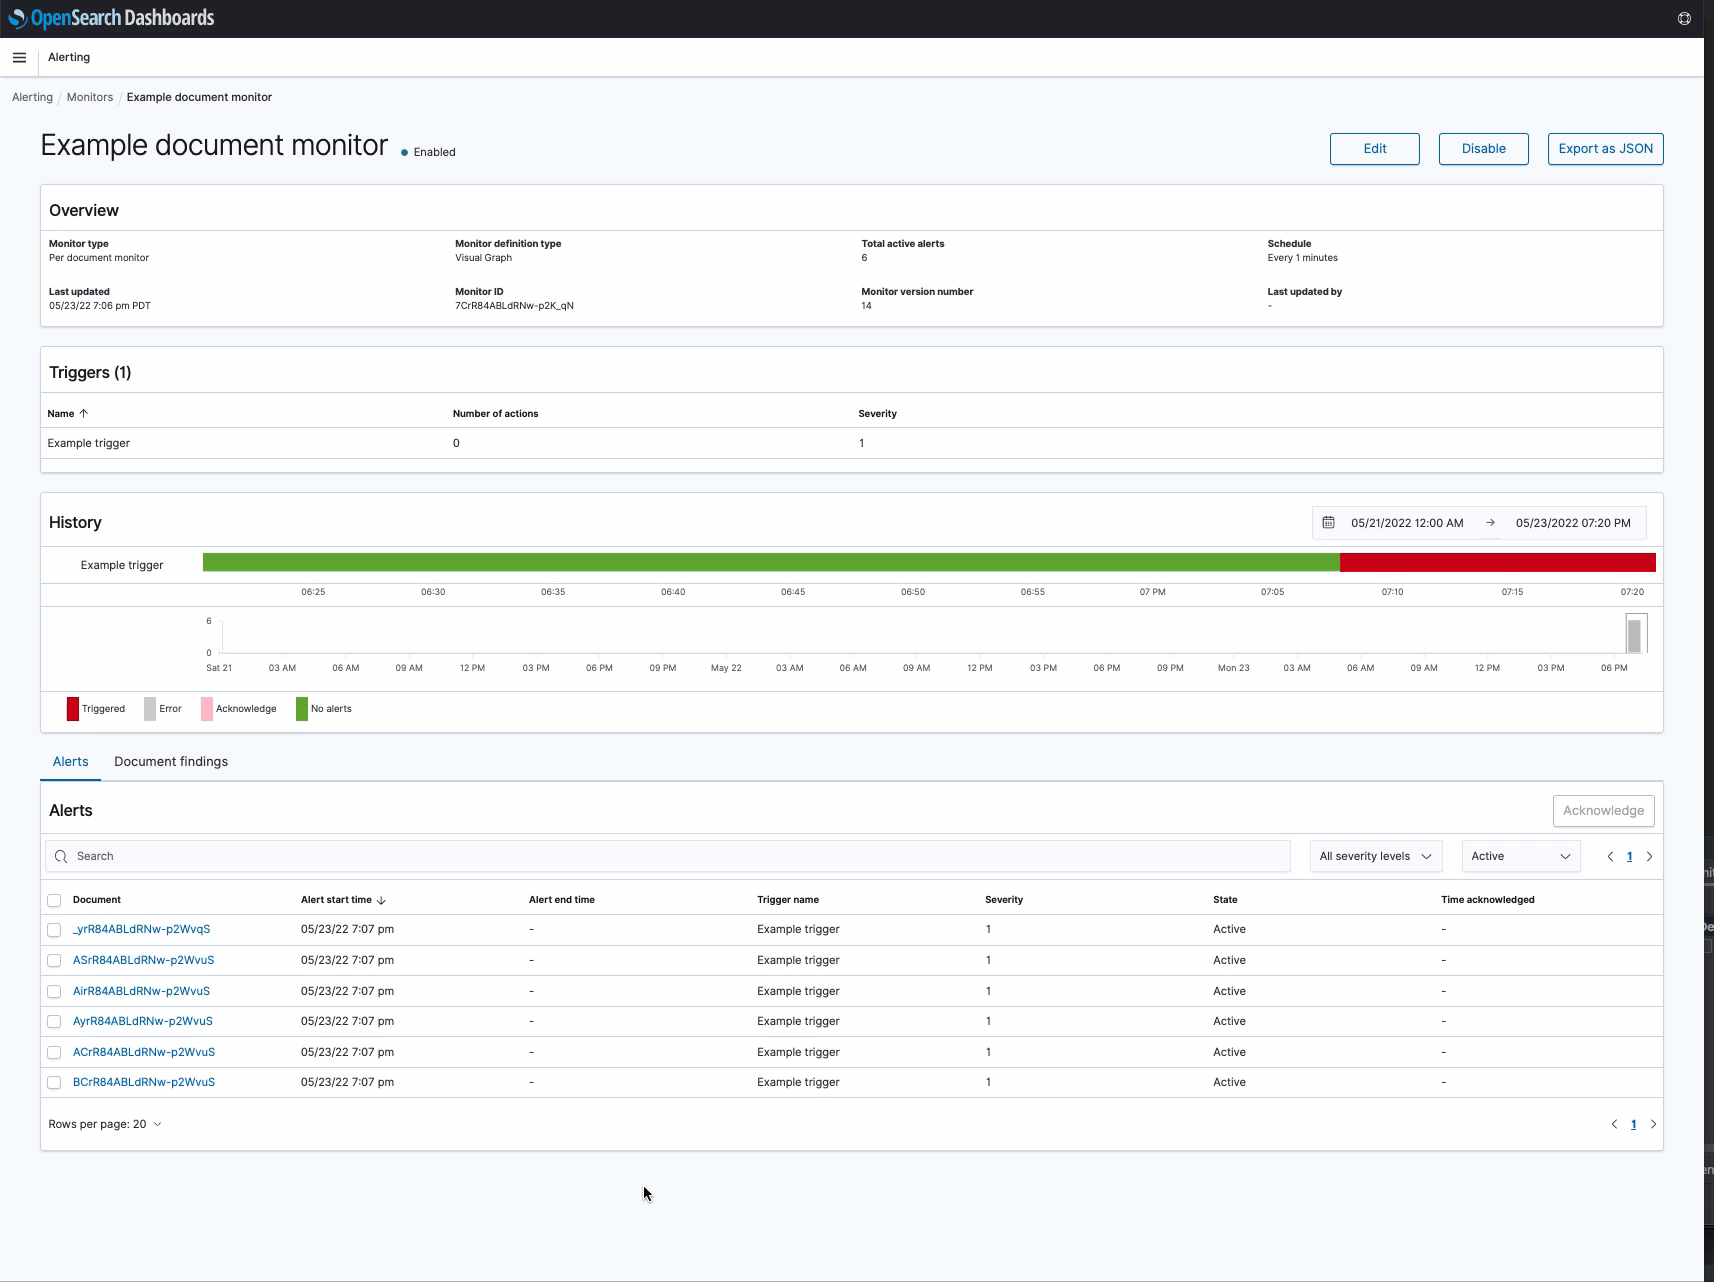Click Export as JSON button
Image resolution: width=1714 pixels, height=1282 pixels.
point(1605,149)
